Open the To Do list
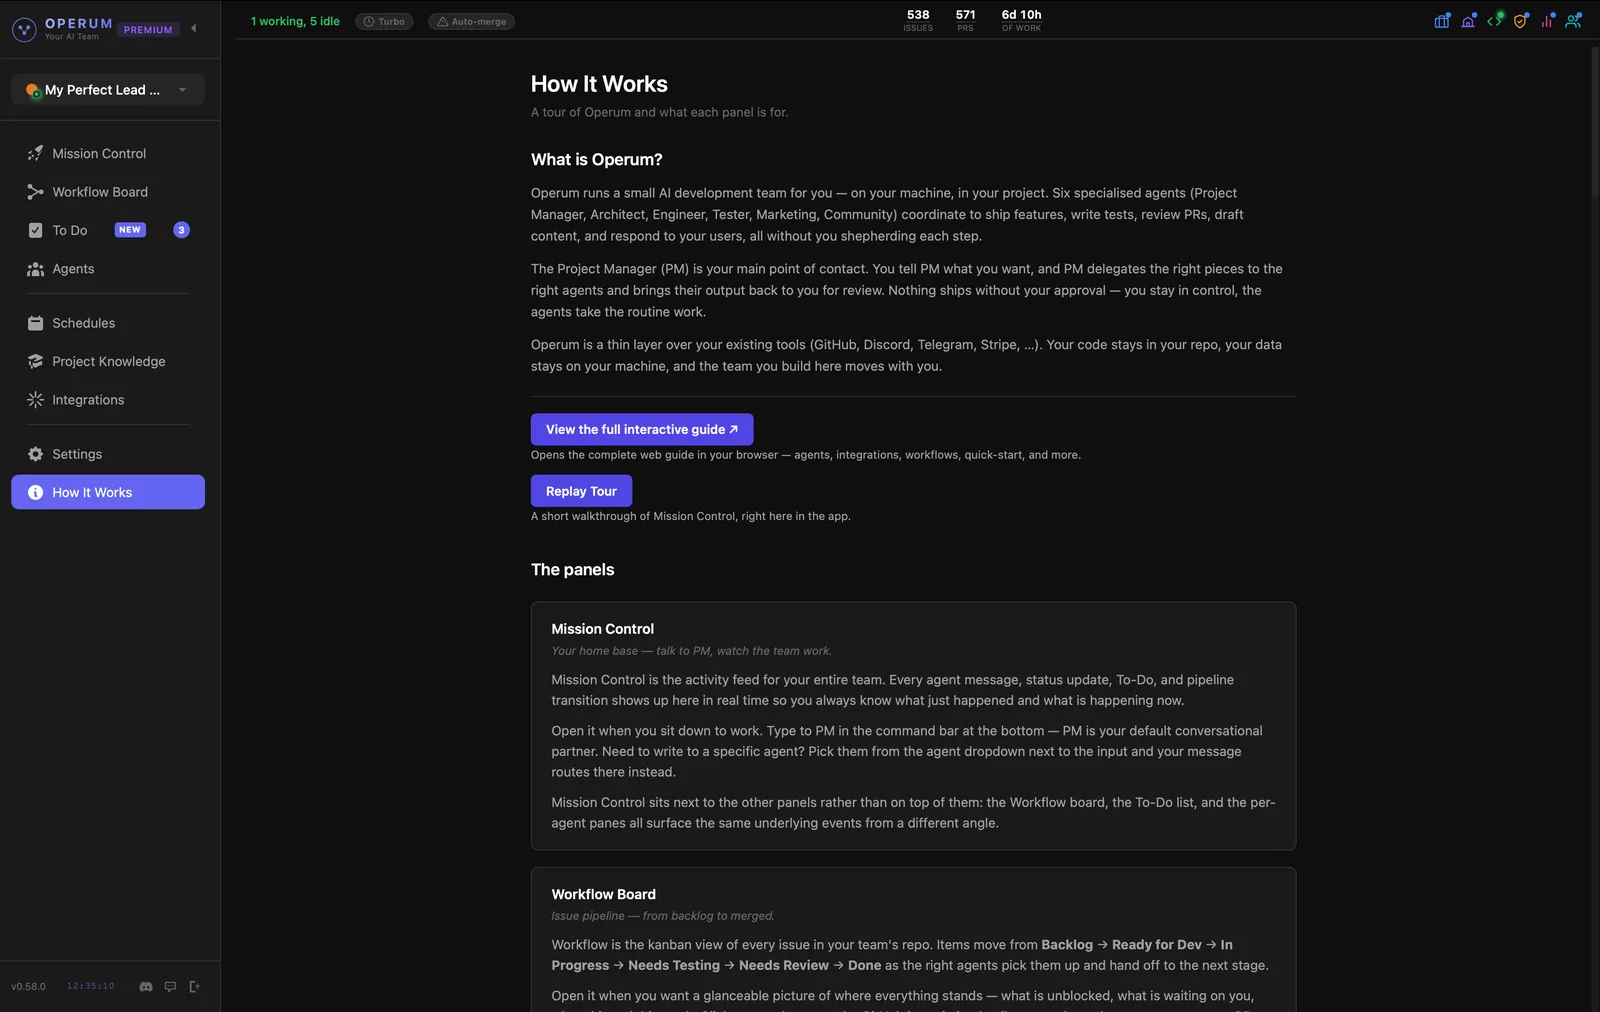The image size is (1600, 1012). [108, 230]
